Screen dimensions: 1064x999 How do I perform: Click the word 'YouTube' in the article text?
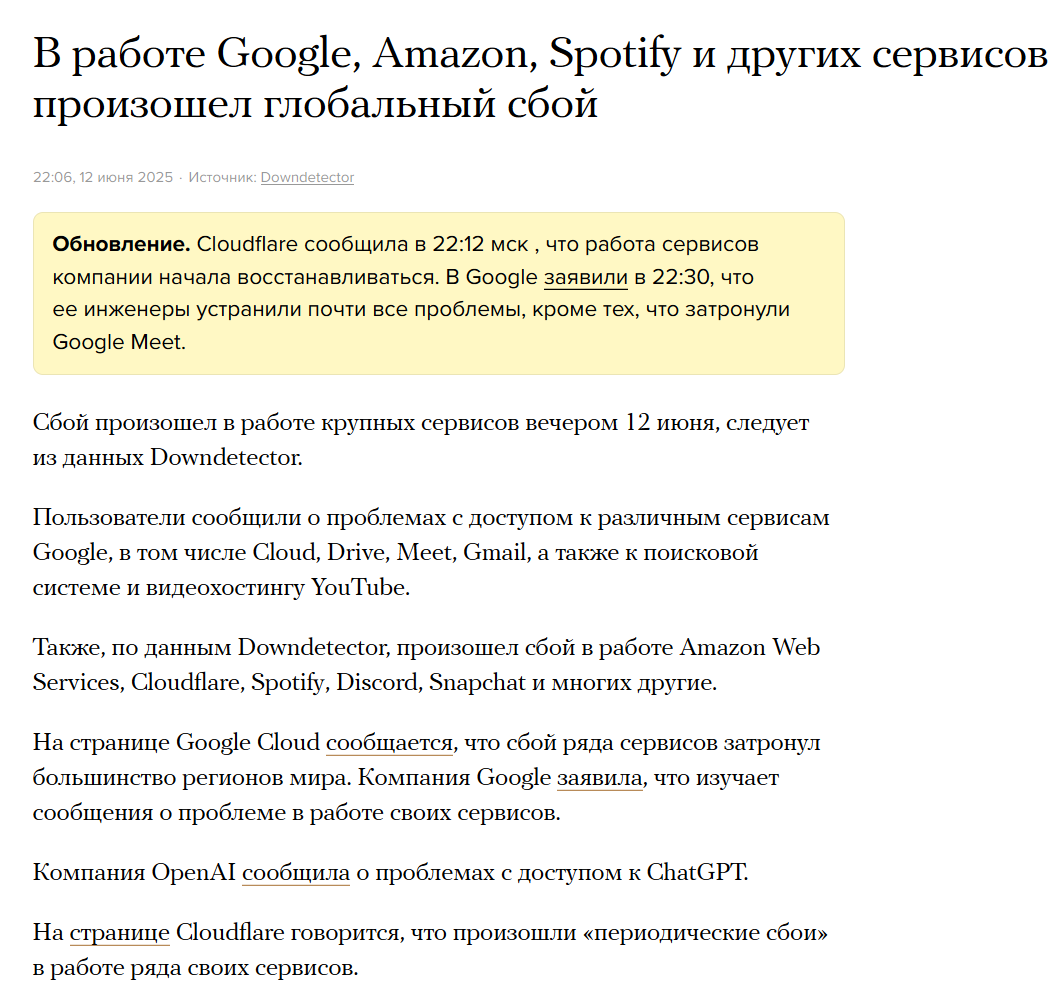[x=360, y=587]
